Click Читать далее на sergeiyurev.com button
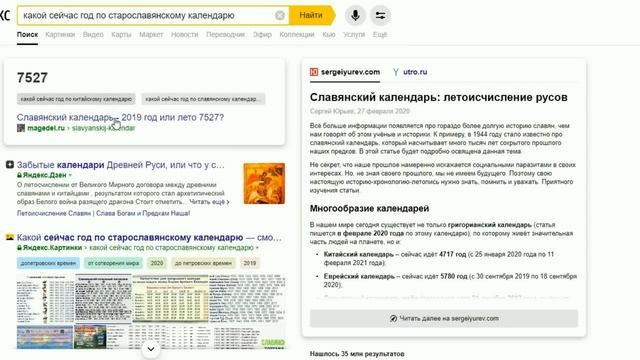Screen dimensions: 640x360 click(444, 318)
